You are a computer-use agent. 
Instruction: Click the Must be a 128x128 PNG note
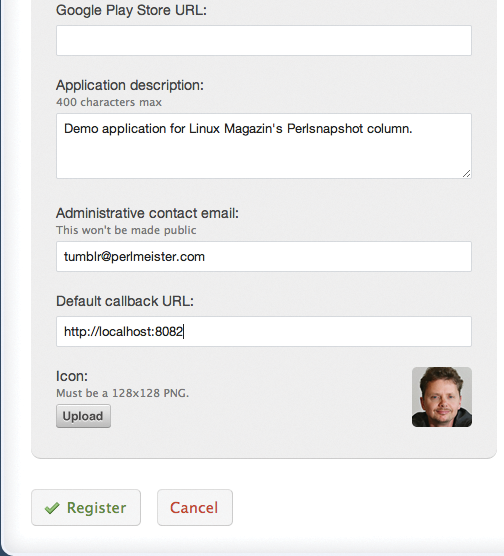tap(123, 393)
